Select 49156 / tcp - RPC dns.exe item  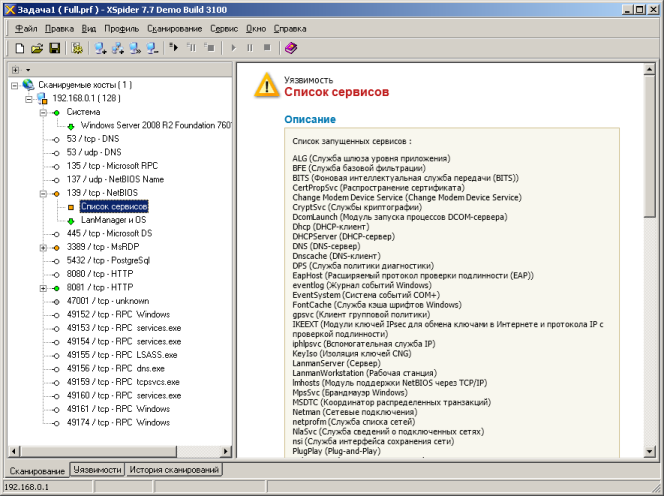tap(116, 369)
